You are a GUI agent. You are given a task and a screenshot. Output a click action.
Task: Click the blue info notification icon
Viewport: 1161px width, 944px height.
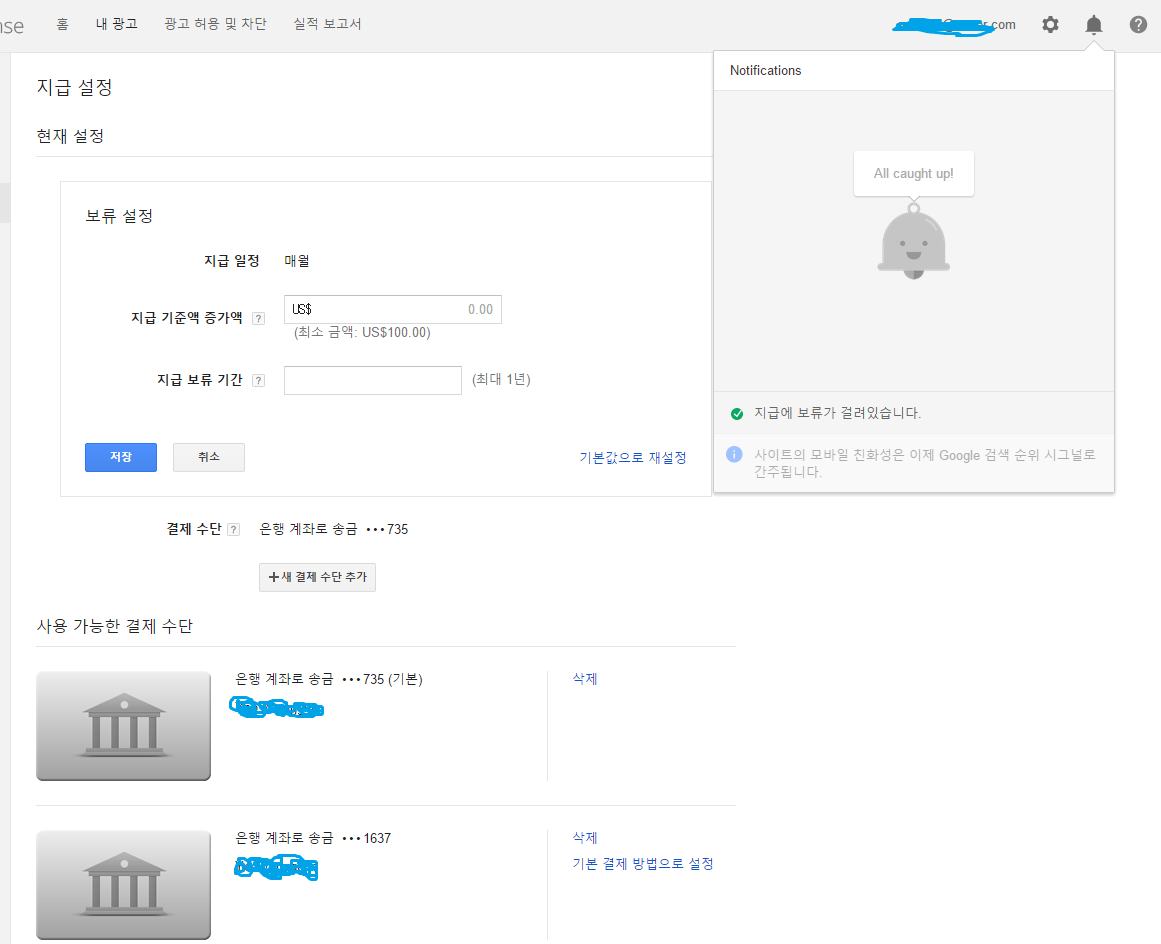point(734,455)
